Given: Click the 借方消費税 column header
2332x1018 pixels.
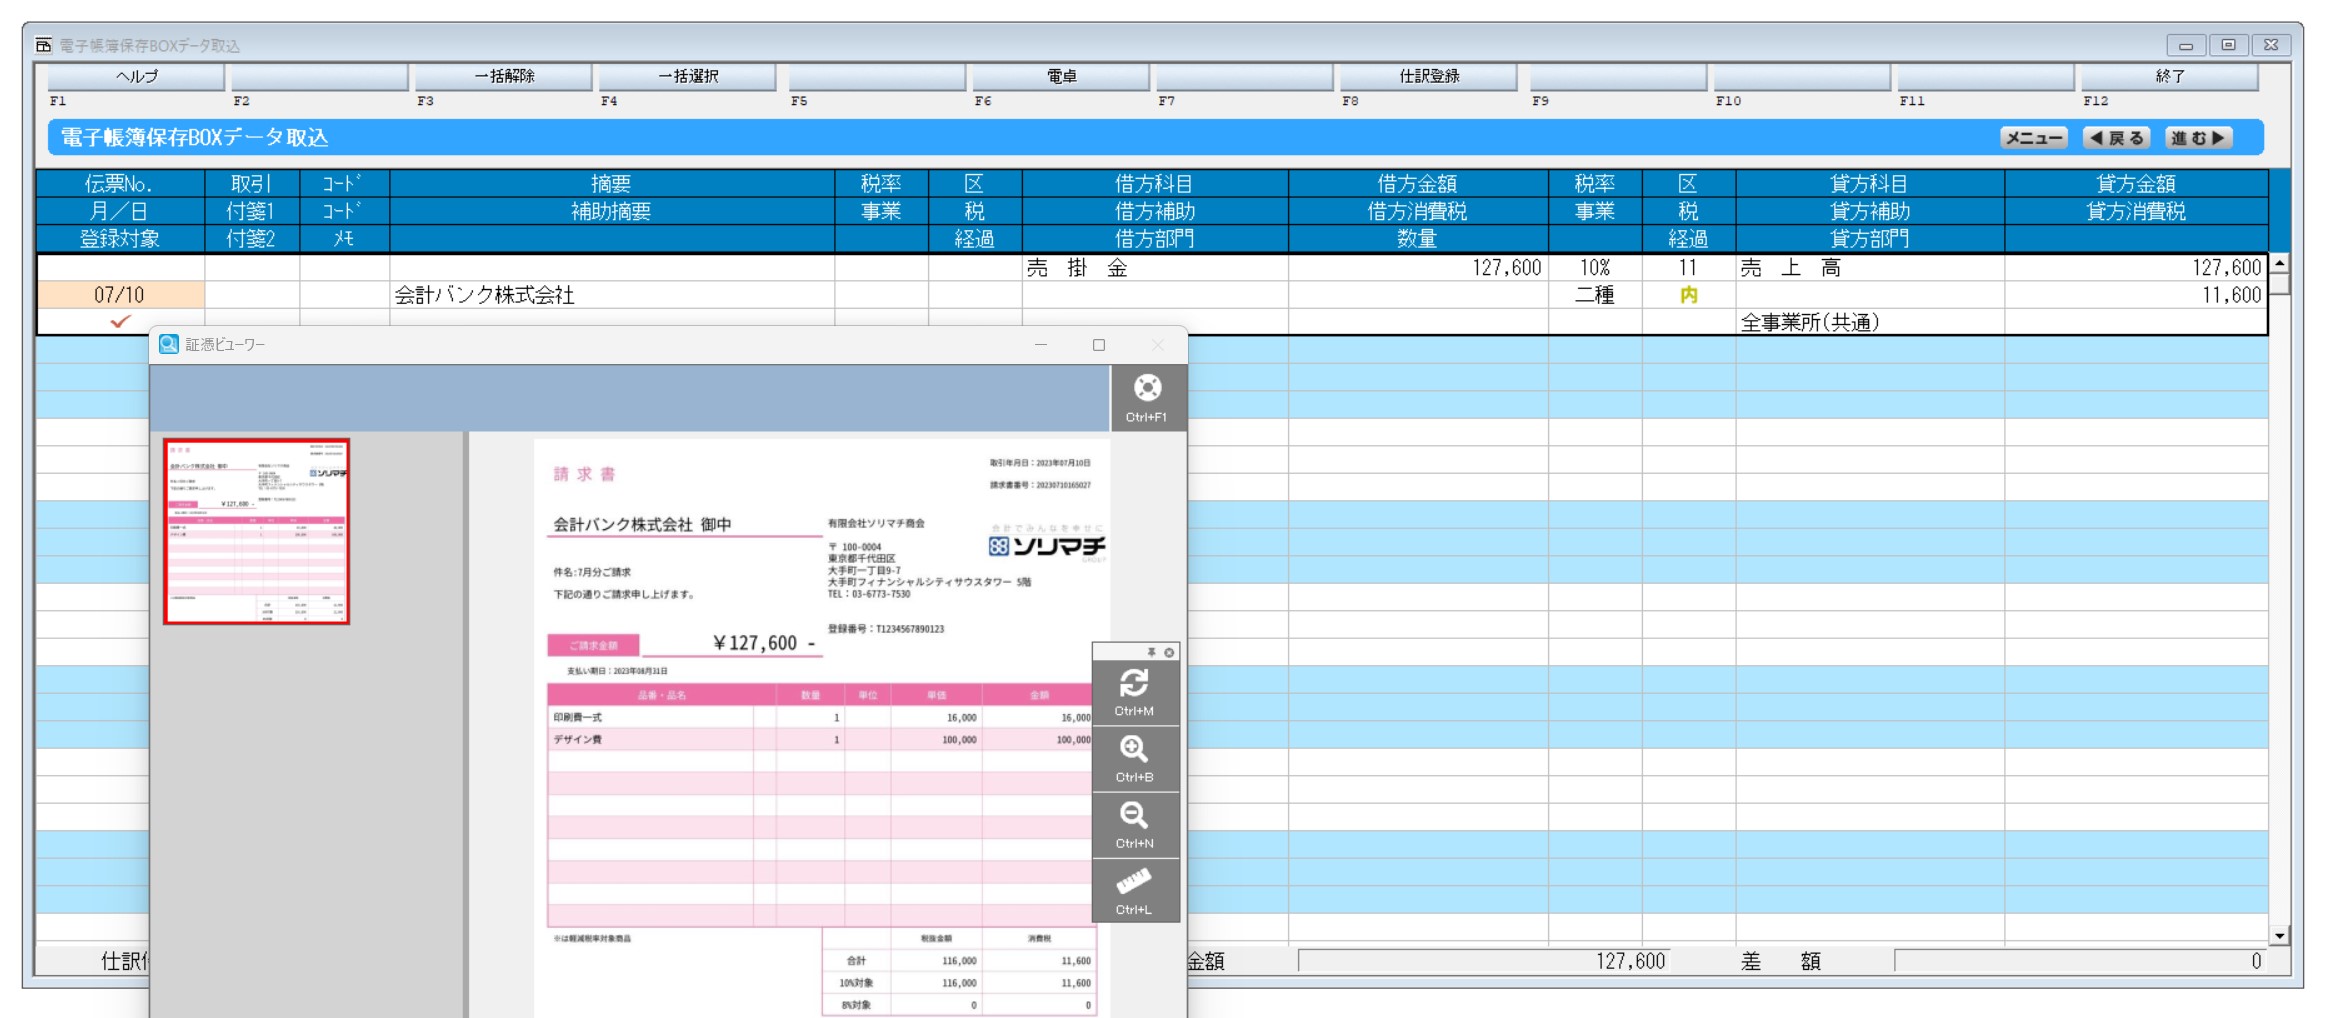Looking at the screenshot, I should pos(1418,211).
